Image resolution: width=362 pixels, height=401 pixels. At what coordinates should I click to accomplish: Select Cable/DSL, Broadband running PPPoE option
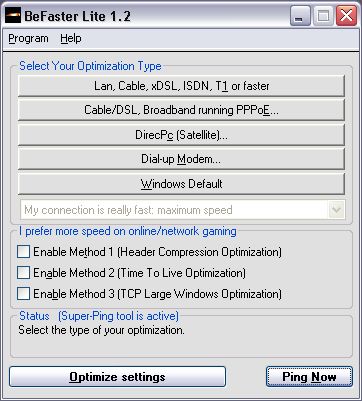pos(181,110)
